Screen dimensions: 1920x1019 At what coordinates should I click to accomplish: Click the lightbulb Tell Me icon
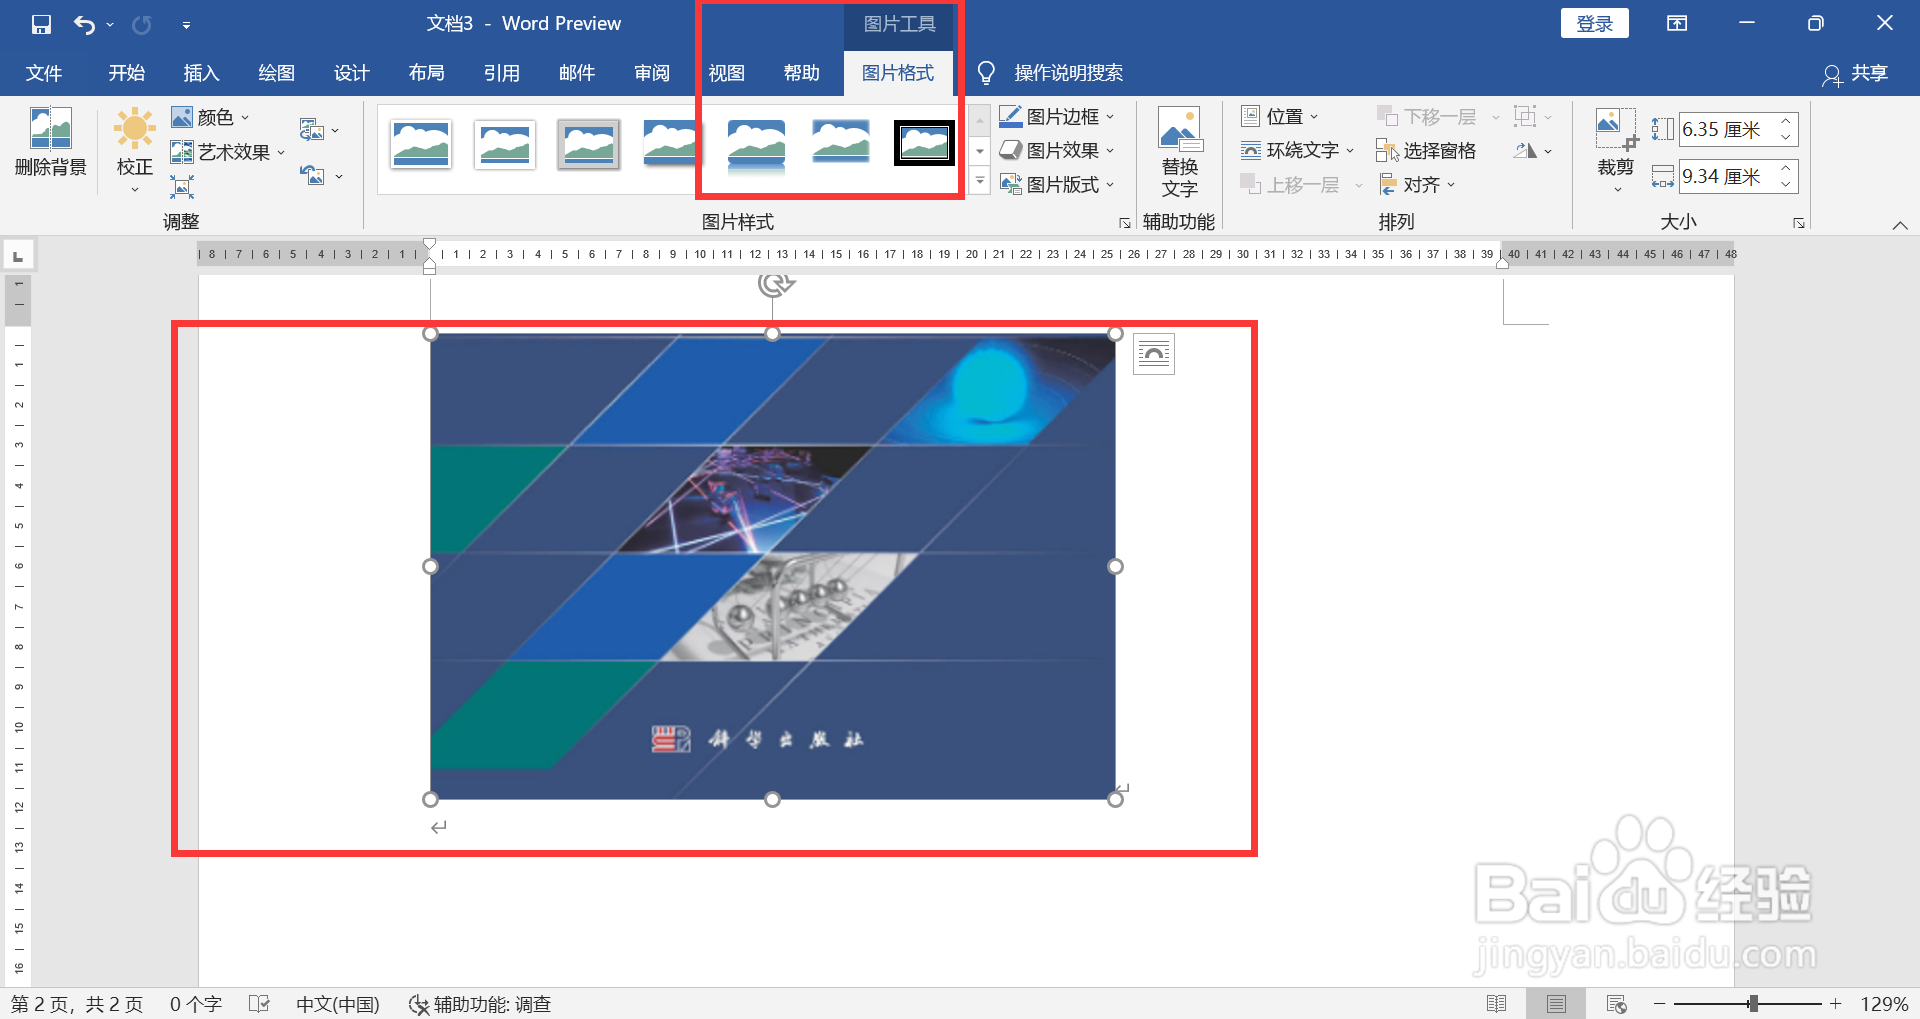[x=986, y=73]
